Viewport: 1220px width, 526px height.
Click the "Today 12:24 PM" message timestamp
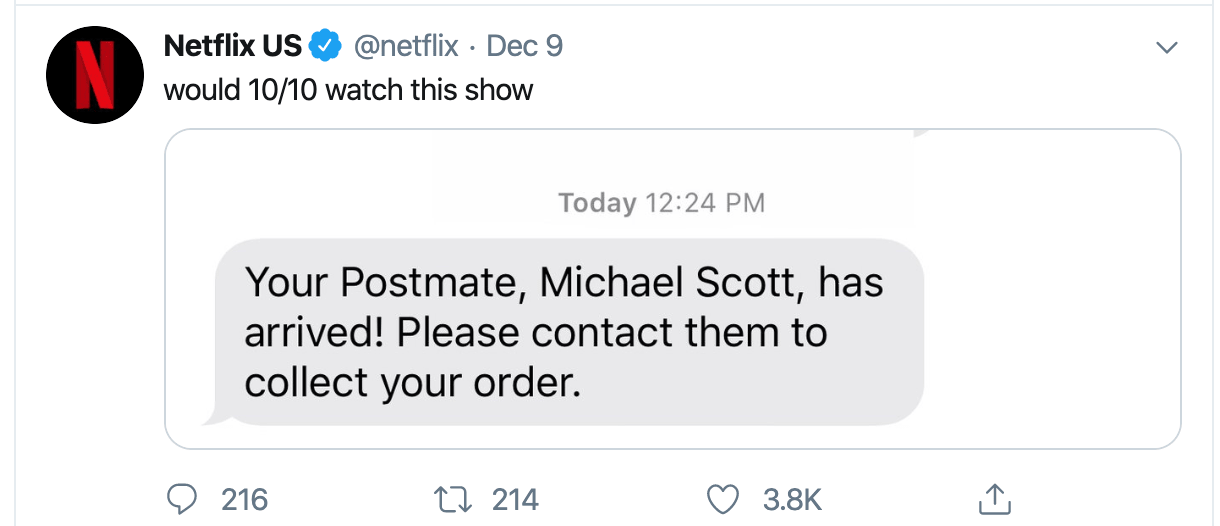pyautogui.click(x=661, y=203)
